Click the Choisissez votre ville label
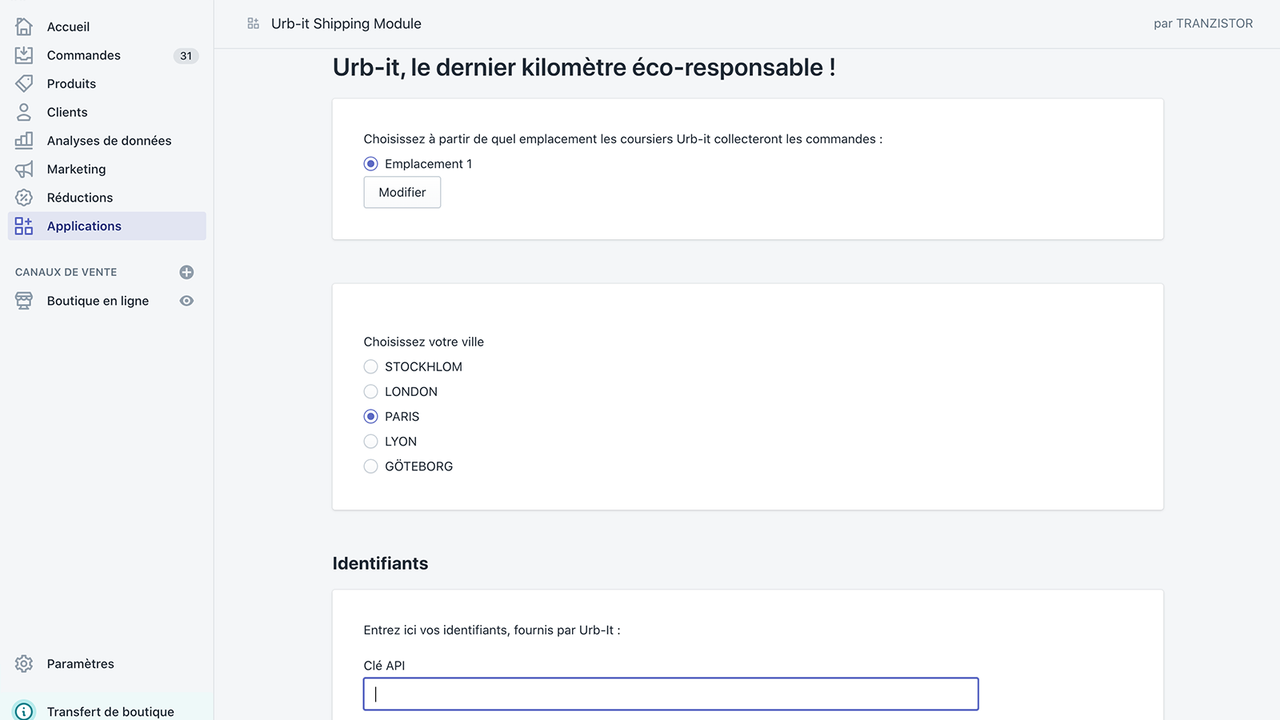The width and height of the screenshot is (1280, 720). pos(424,342)
